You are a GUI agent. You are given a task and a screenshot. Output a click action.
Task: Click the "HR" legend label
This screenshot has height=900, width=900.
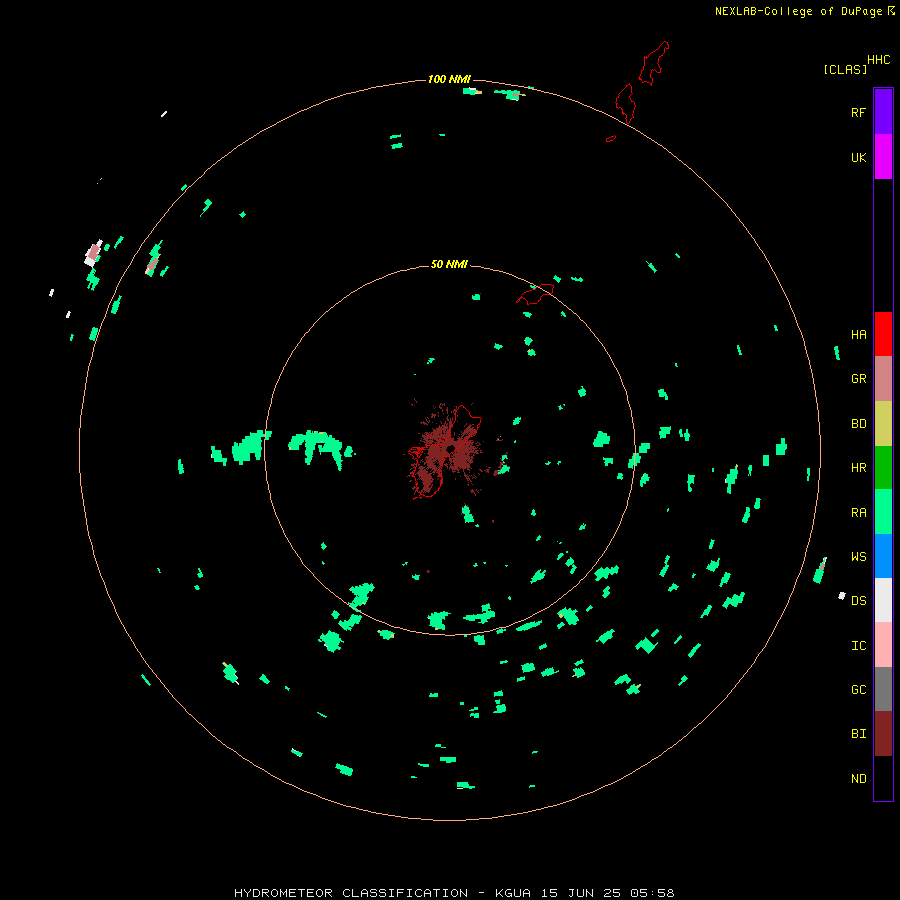858,468
